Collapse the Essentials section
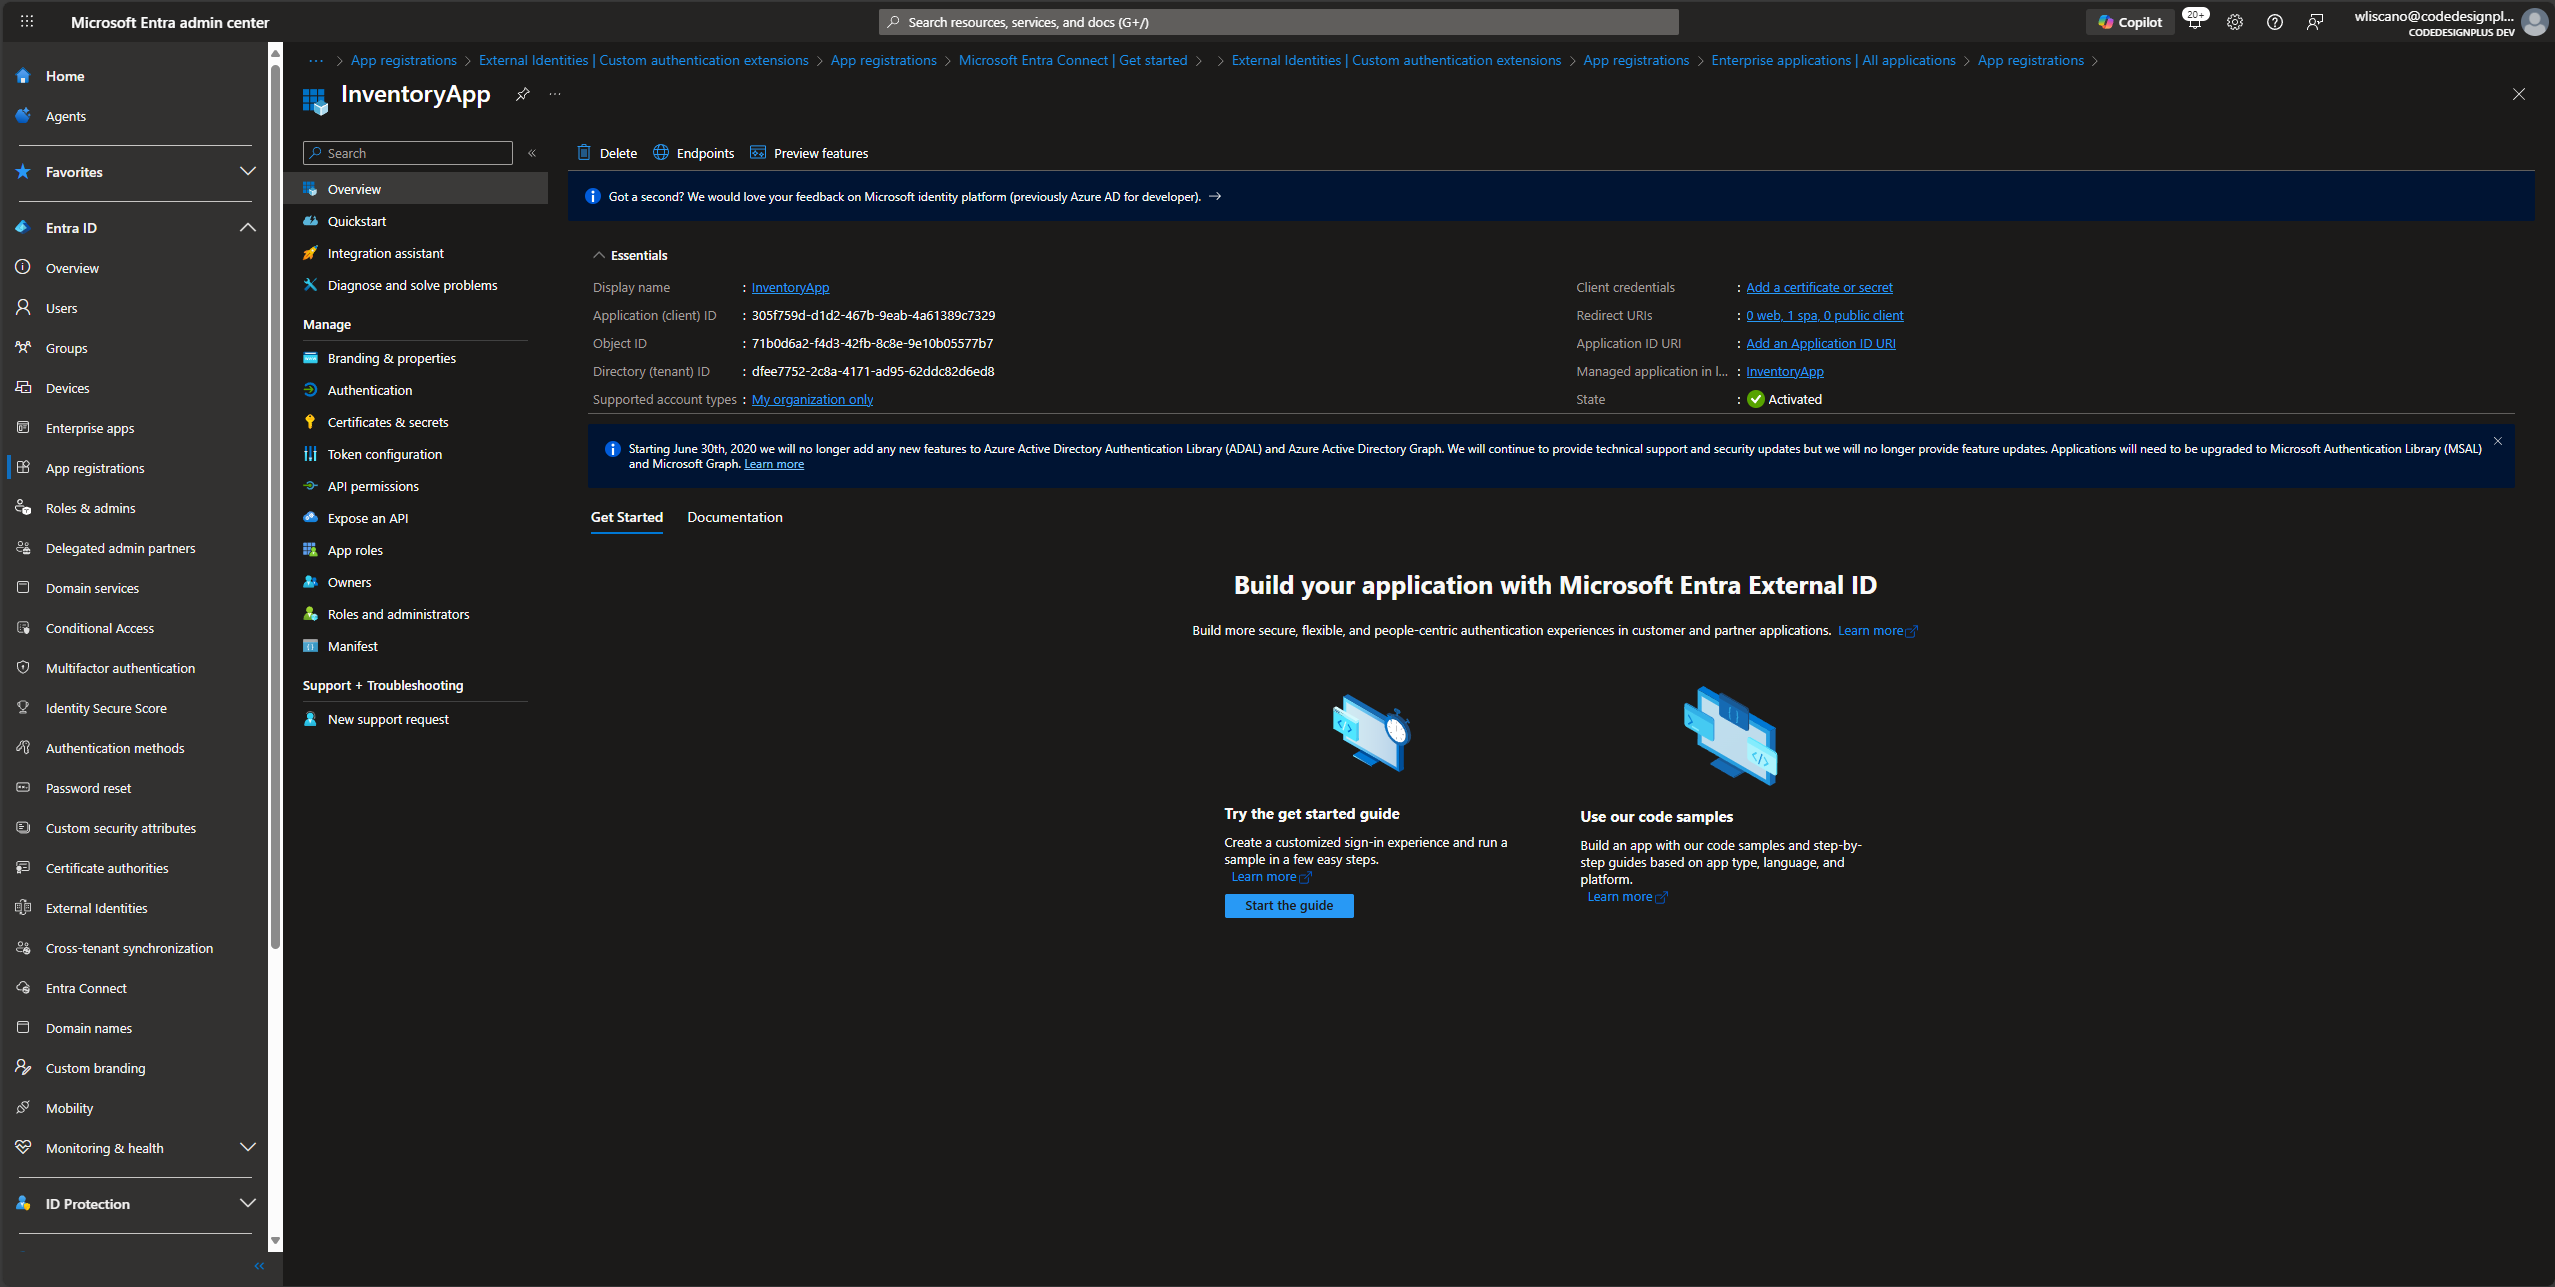Viewport: 2555px width, 1287px height. click(x=599, y=255)
